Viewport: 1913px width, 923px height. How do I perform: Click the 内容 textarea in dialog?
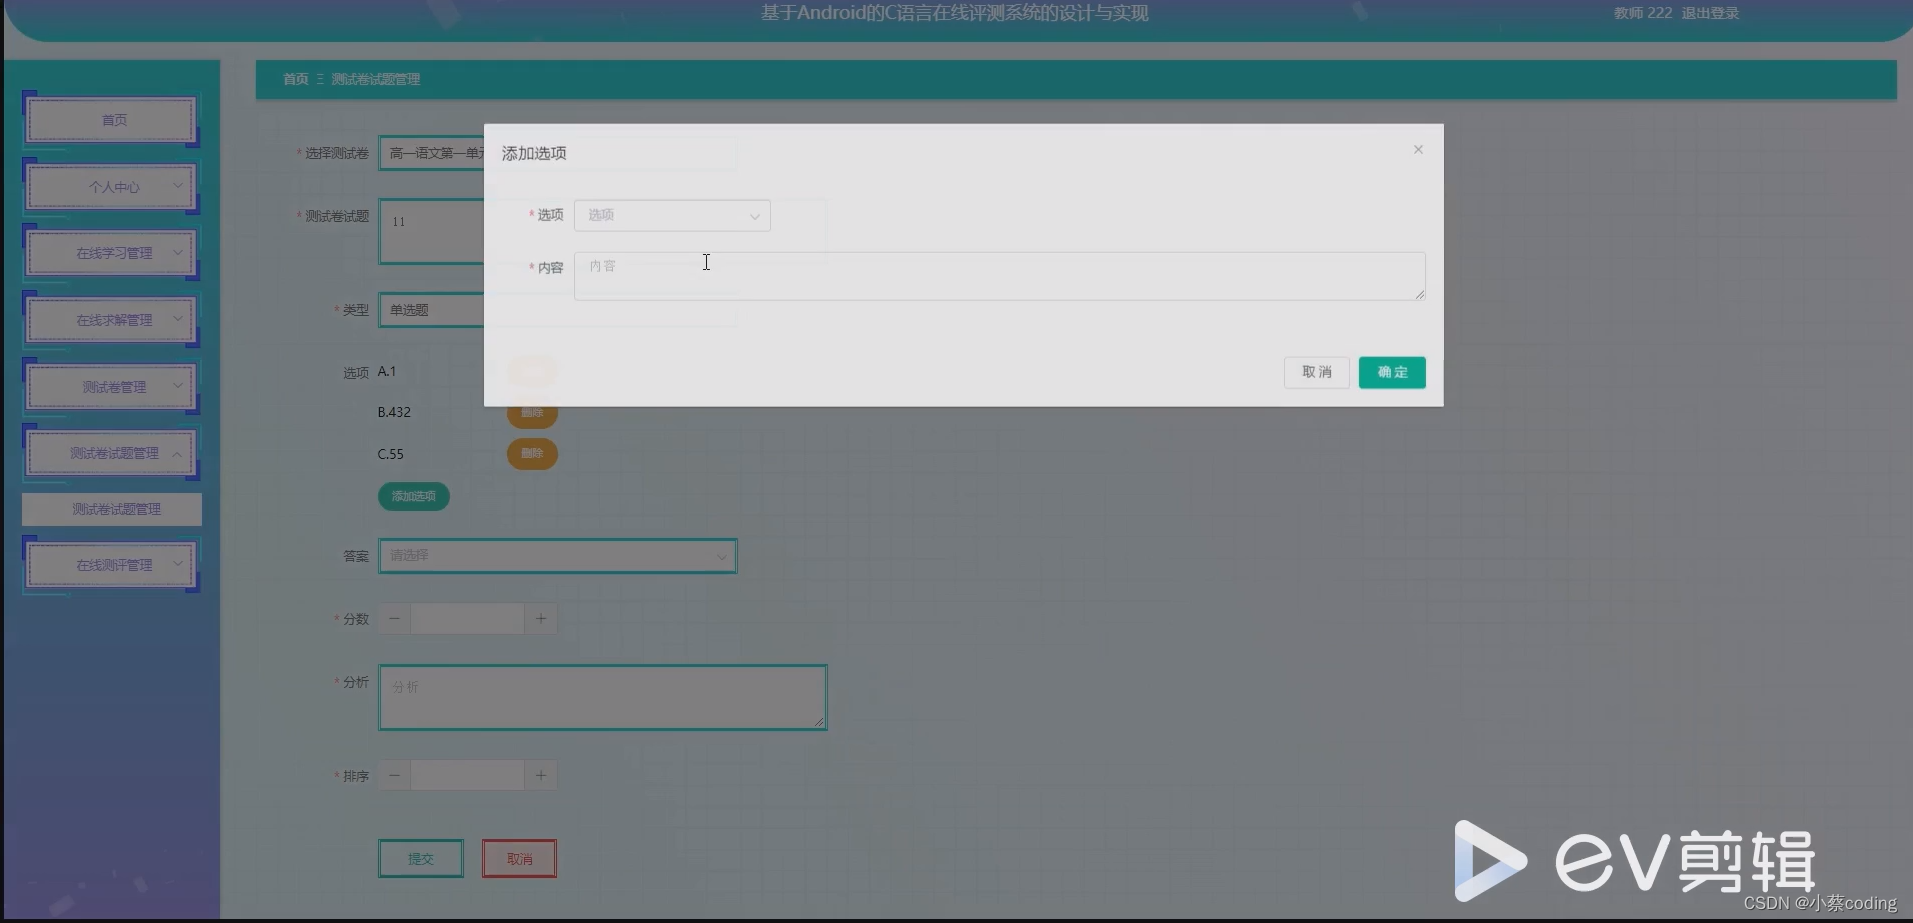click(x=999, y=276)
